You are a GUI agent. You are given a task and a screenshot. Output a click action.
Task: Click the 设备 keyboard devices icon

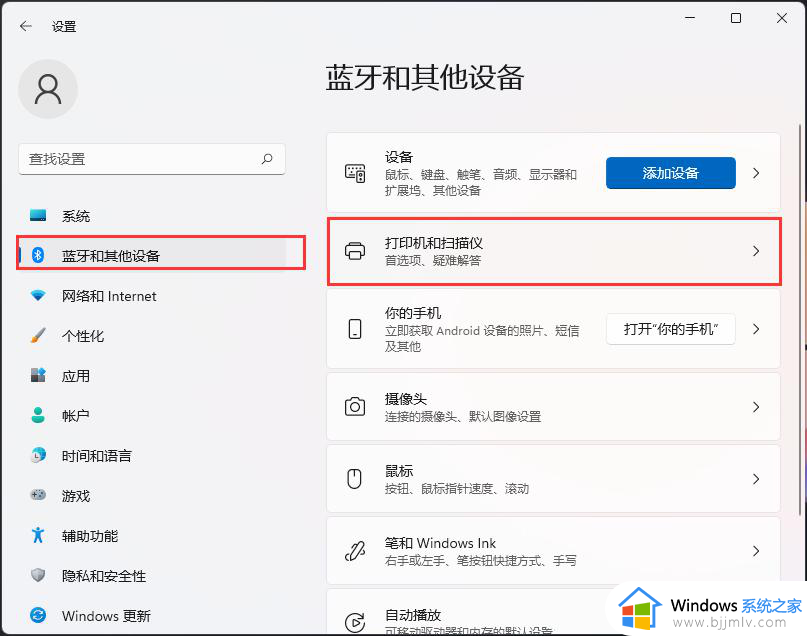[355, 173]
